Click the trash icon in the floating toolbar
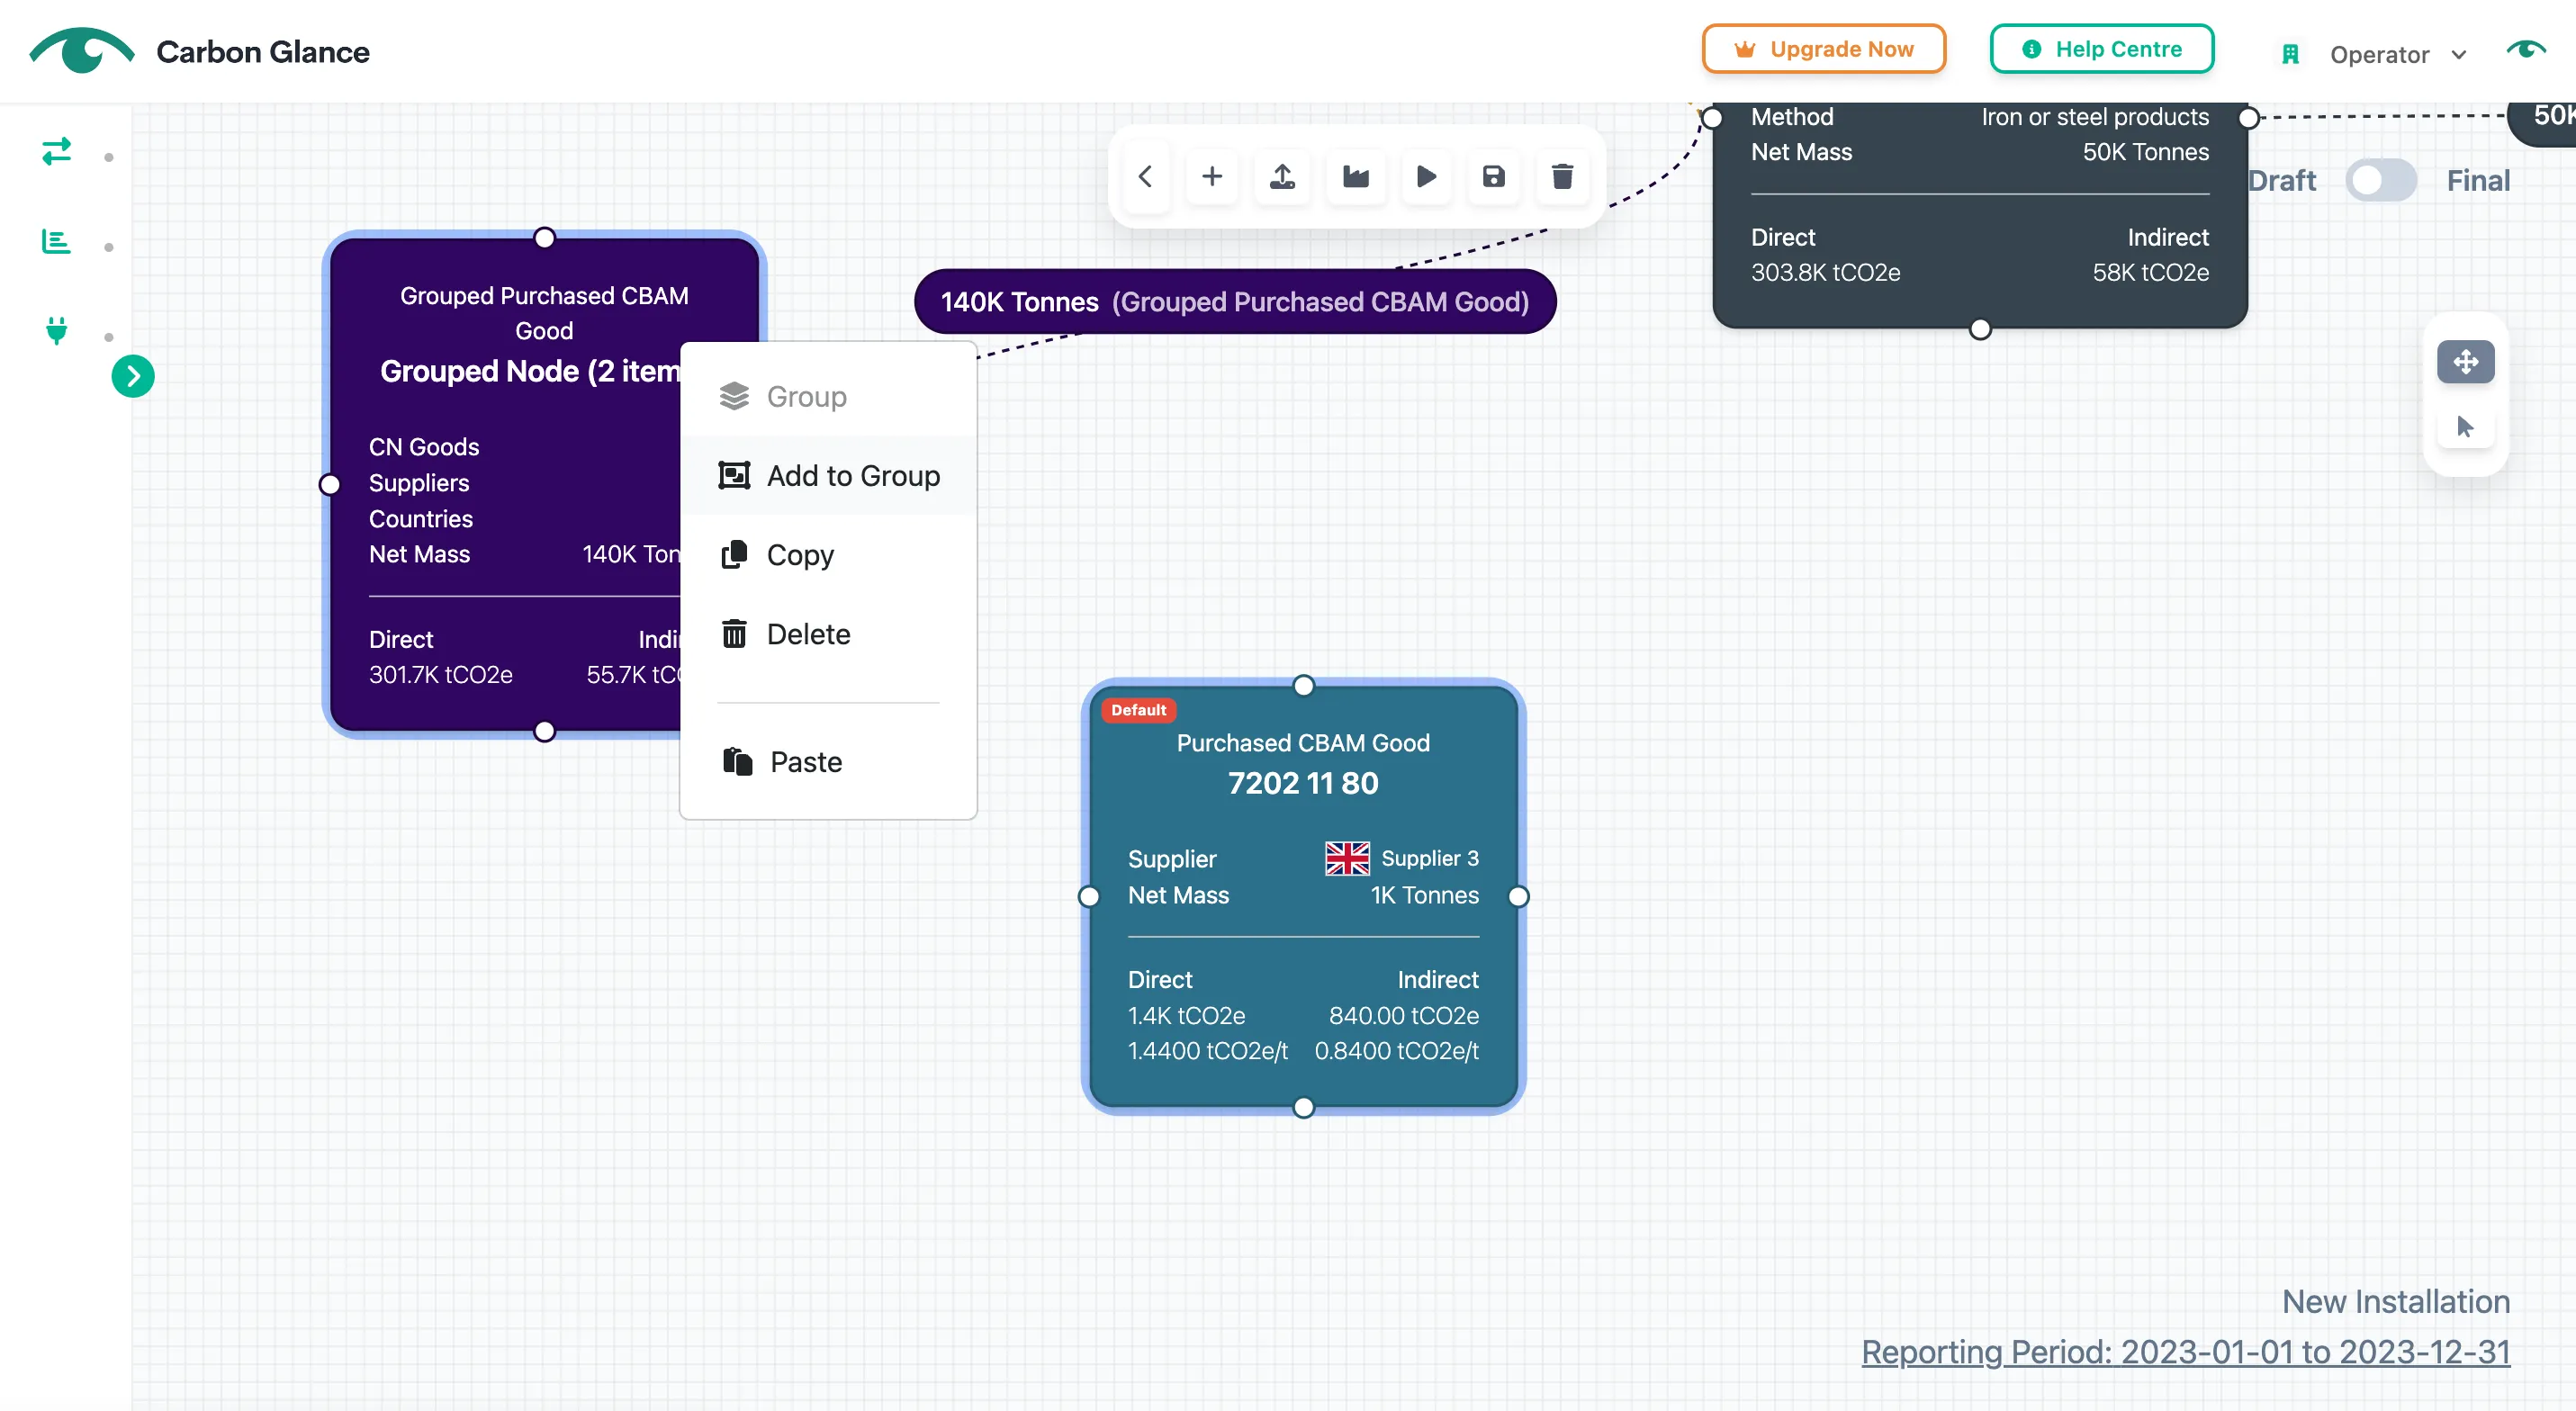 click(1562, 177)
